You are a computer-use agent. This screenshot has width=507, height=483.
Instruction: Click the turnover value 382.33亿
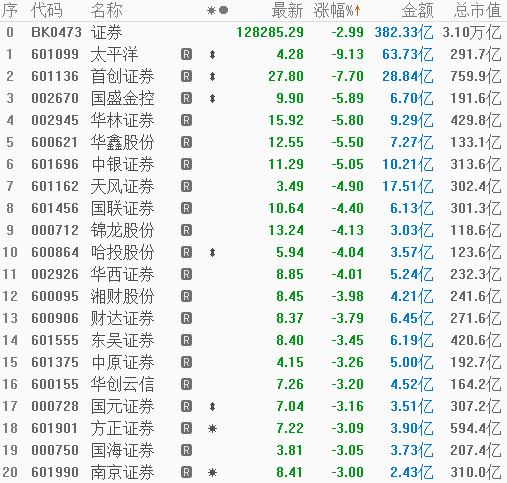pyautogui.click(x=404, y=32)
